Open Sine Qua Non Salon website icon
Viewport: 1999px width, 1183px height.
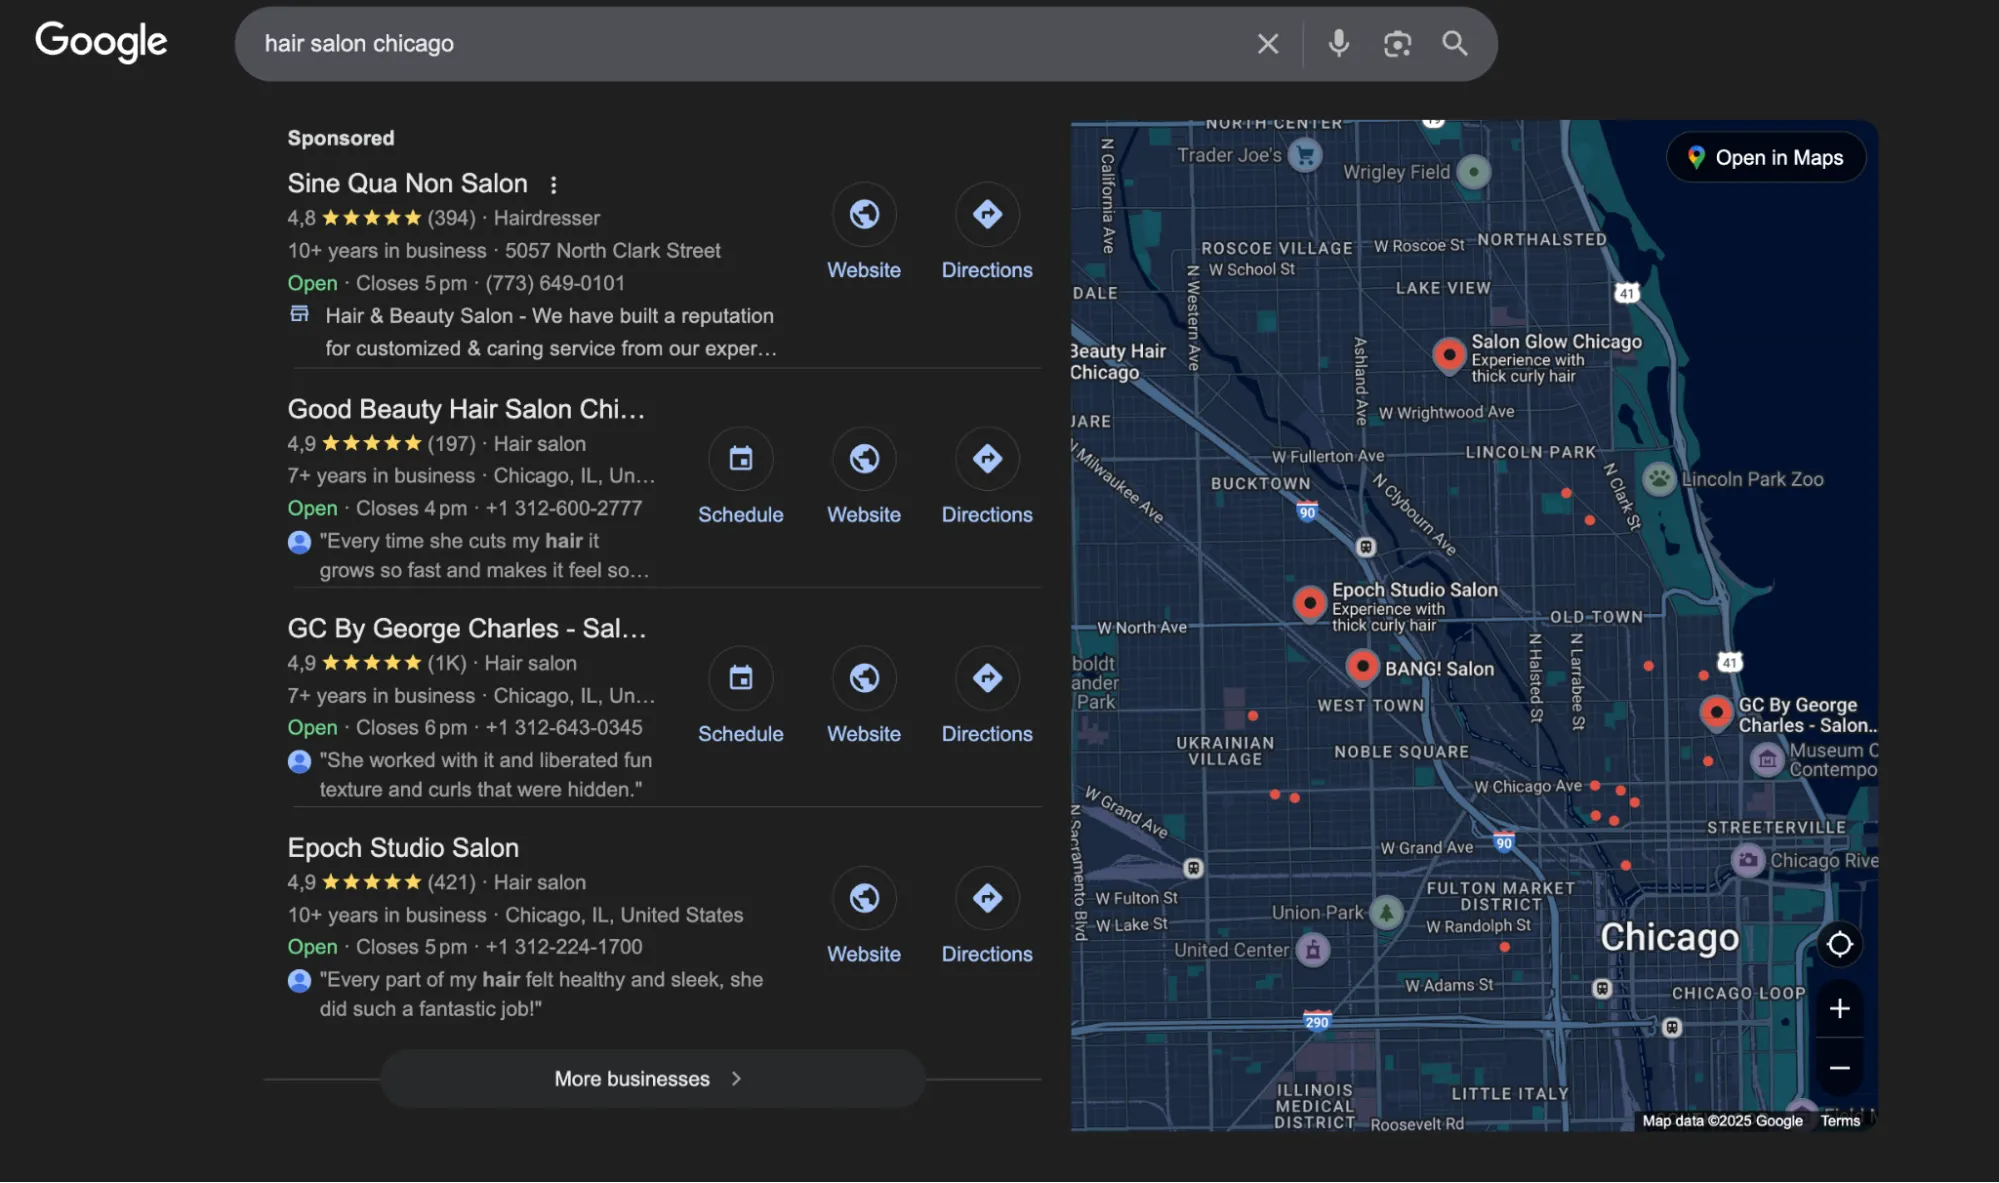pos(864,214)
